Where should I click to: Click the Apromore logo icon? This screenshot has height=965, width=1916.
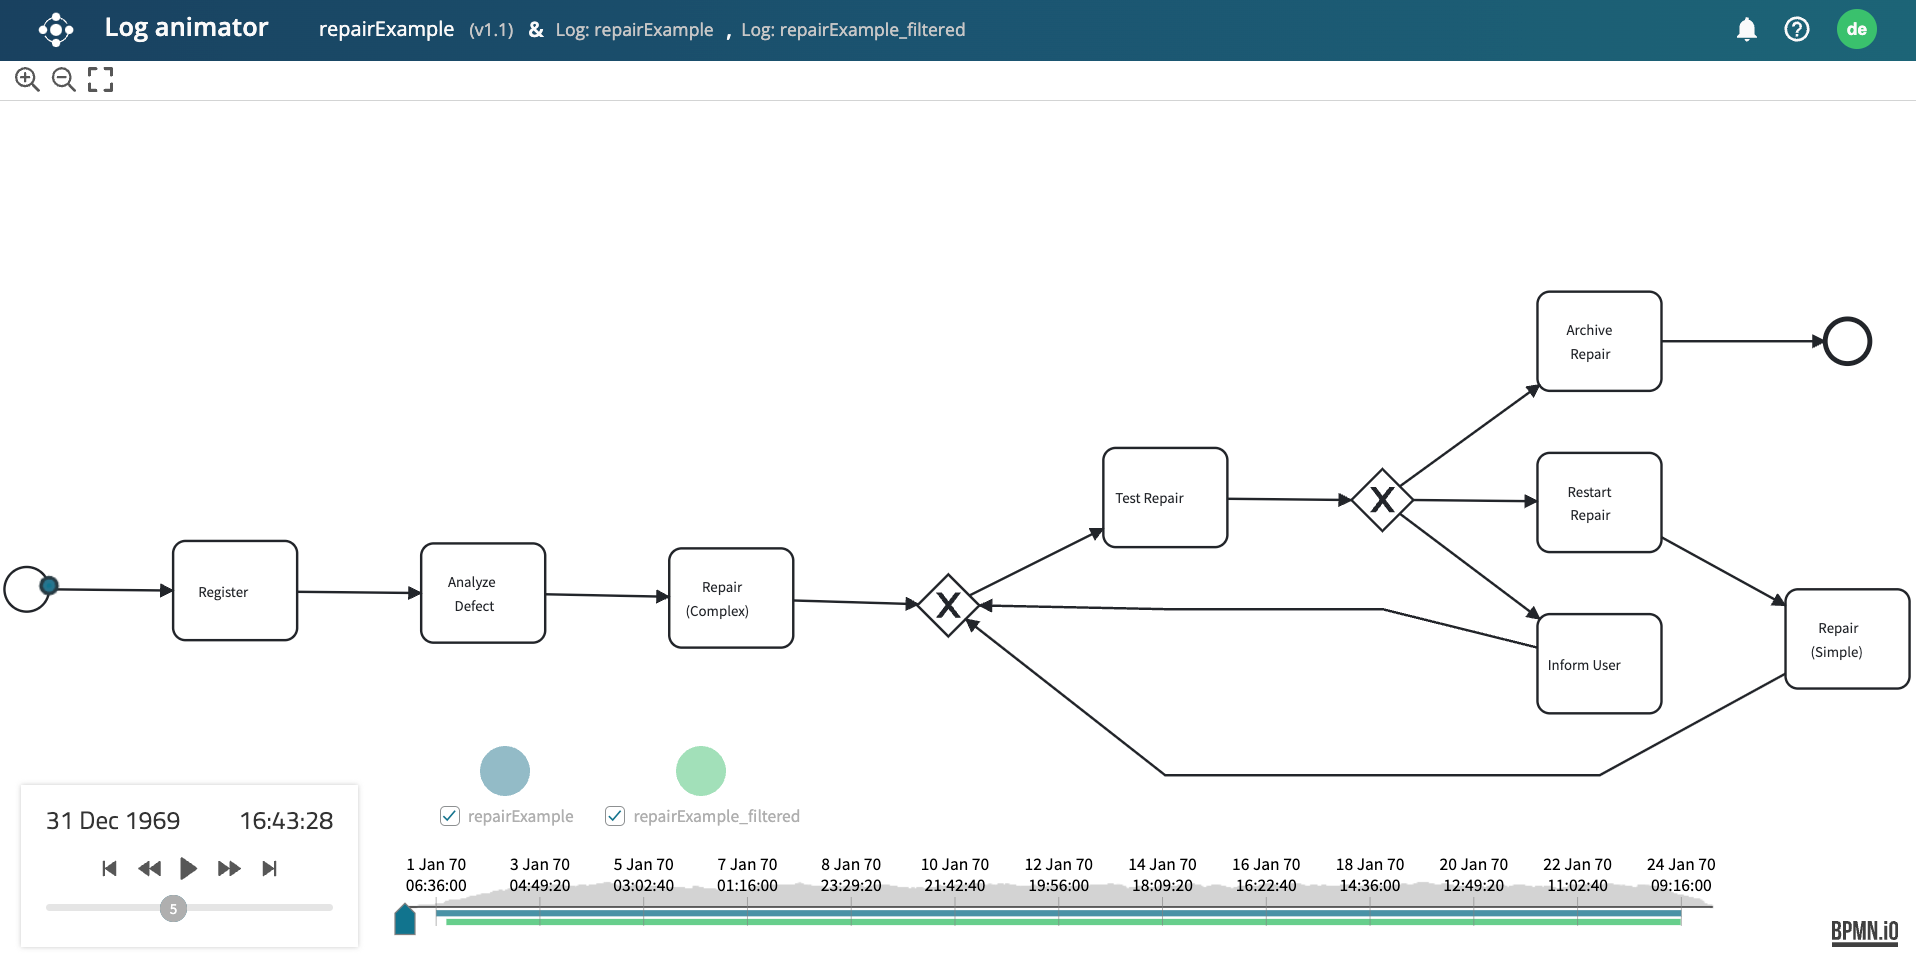[56, 30]
